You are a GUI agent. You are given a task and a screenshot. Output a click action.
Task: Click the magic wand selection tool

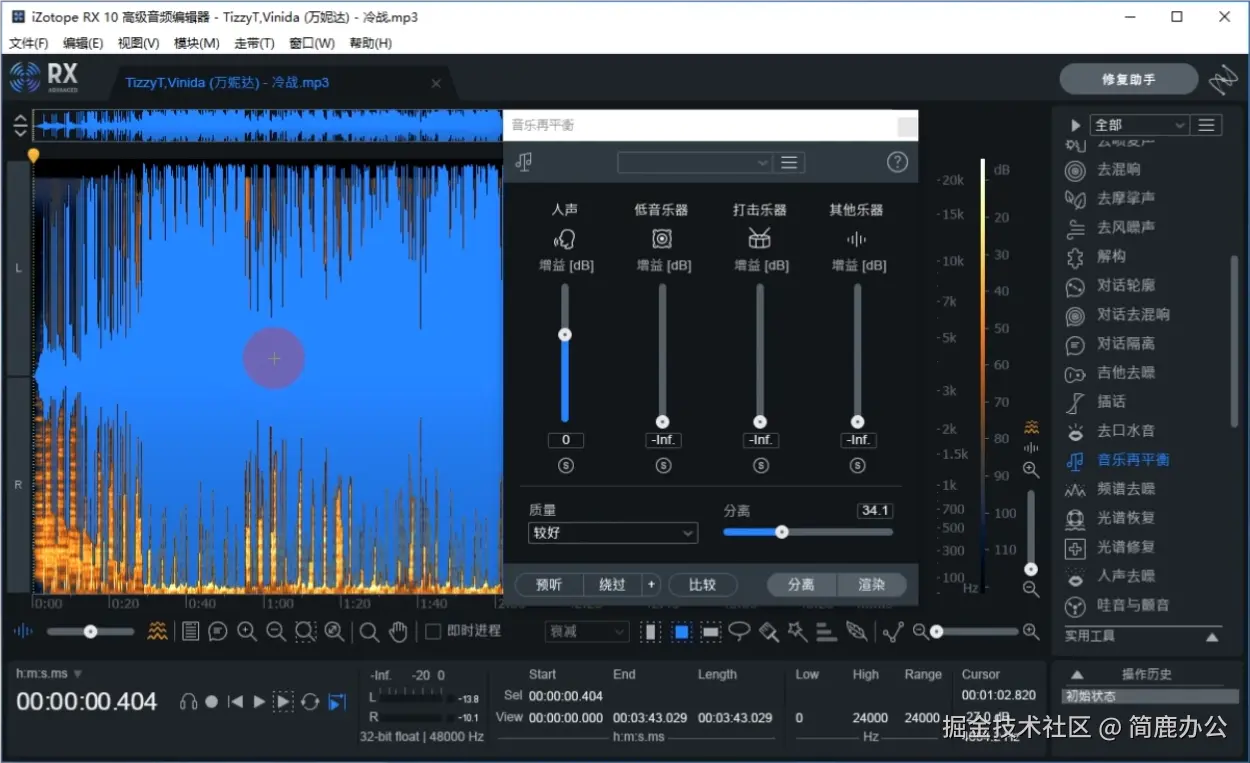(797, 631)
